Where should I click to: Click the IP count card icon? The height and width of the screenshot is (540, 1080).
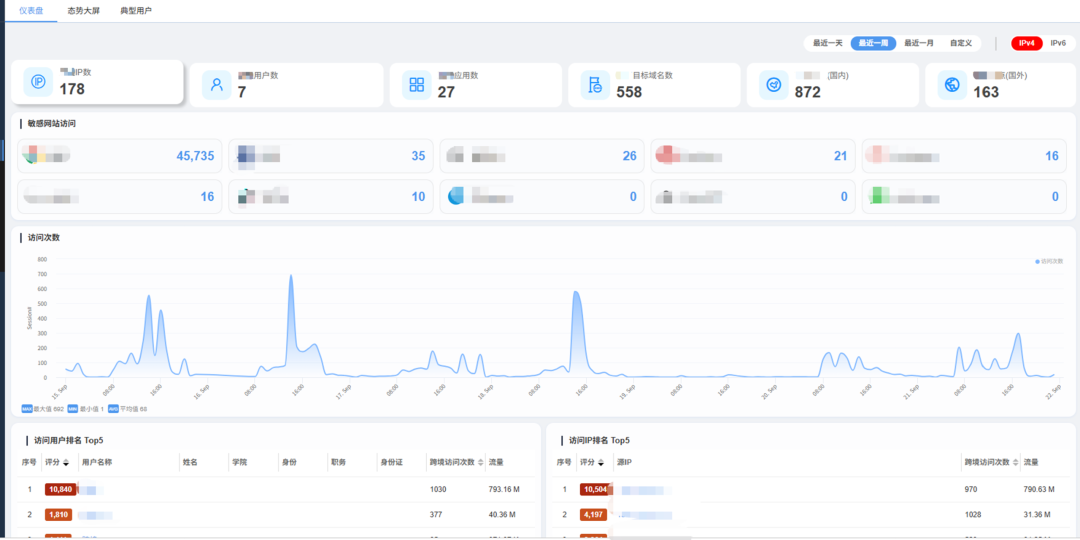click(x=39, y=83)
